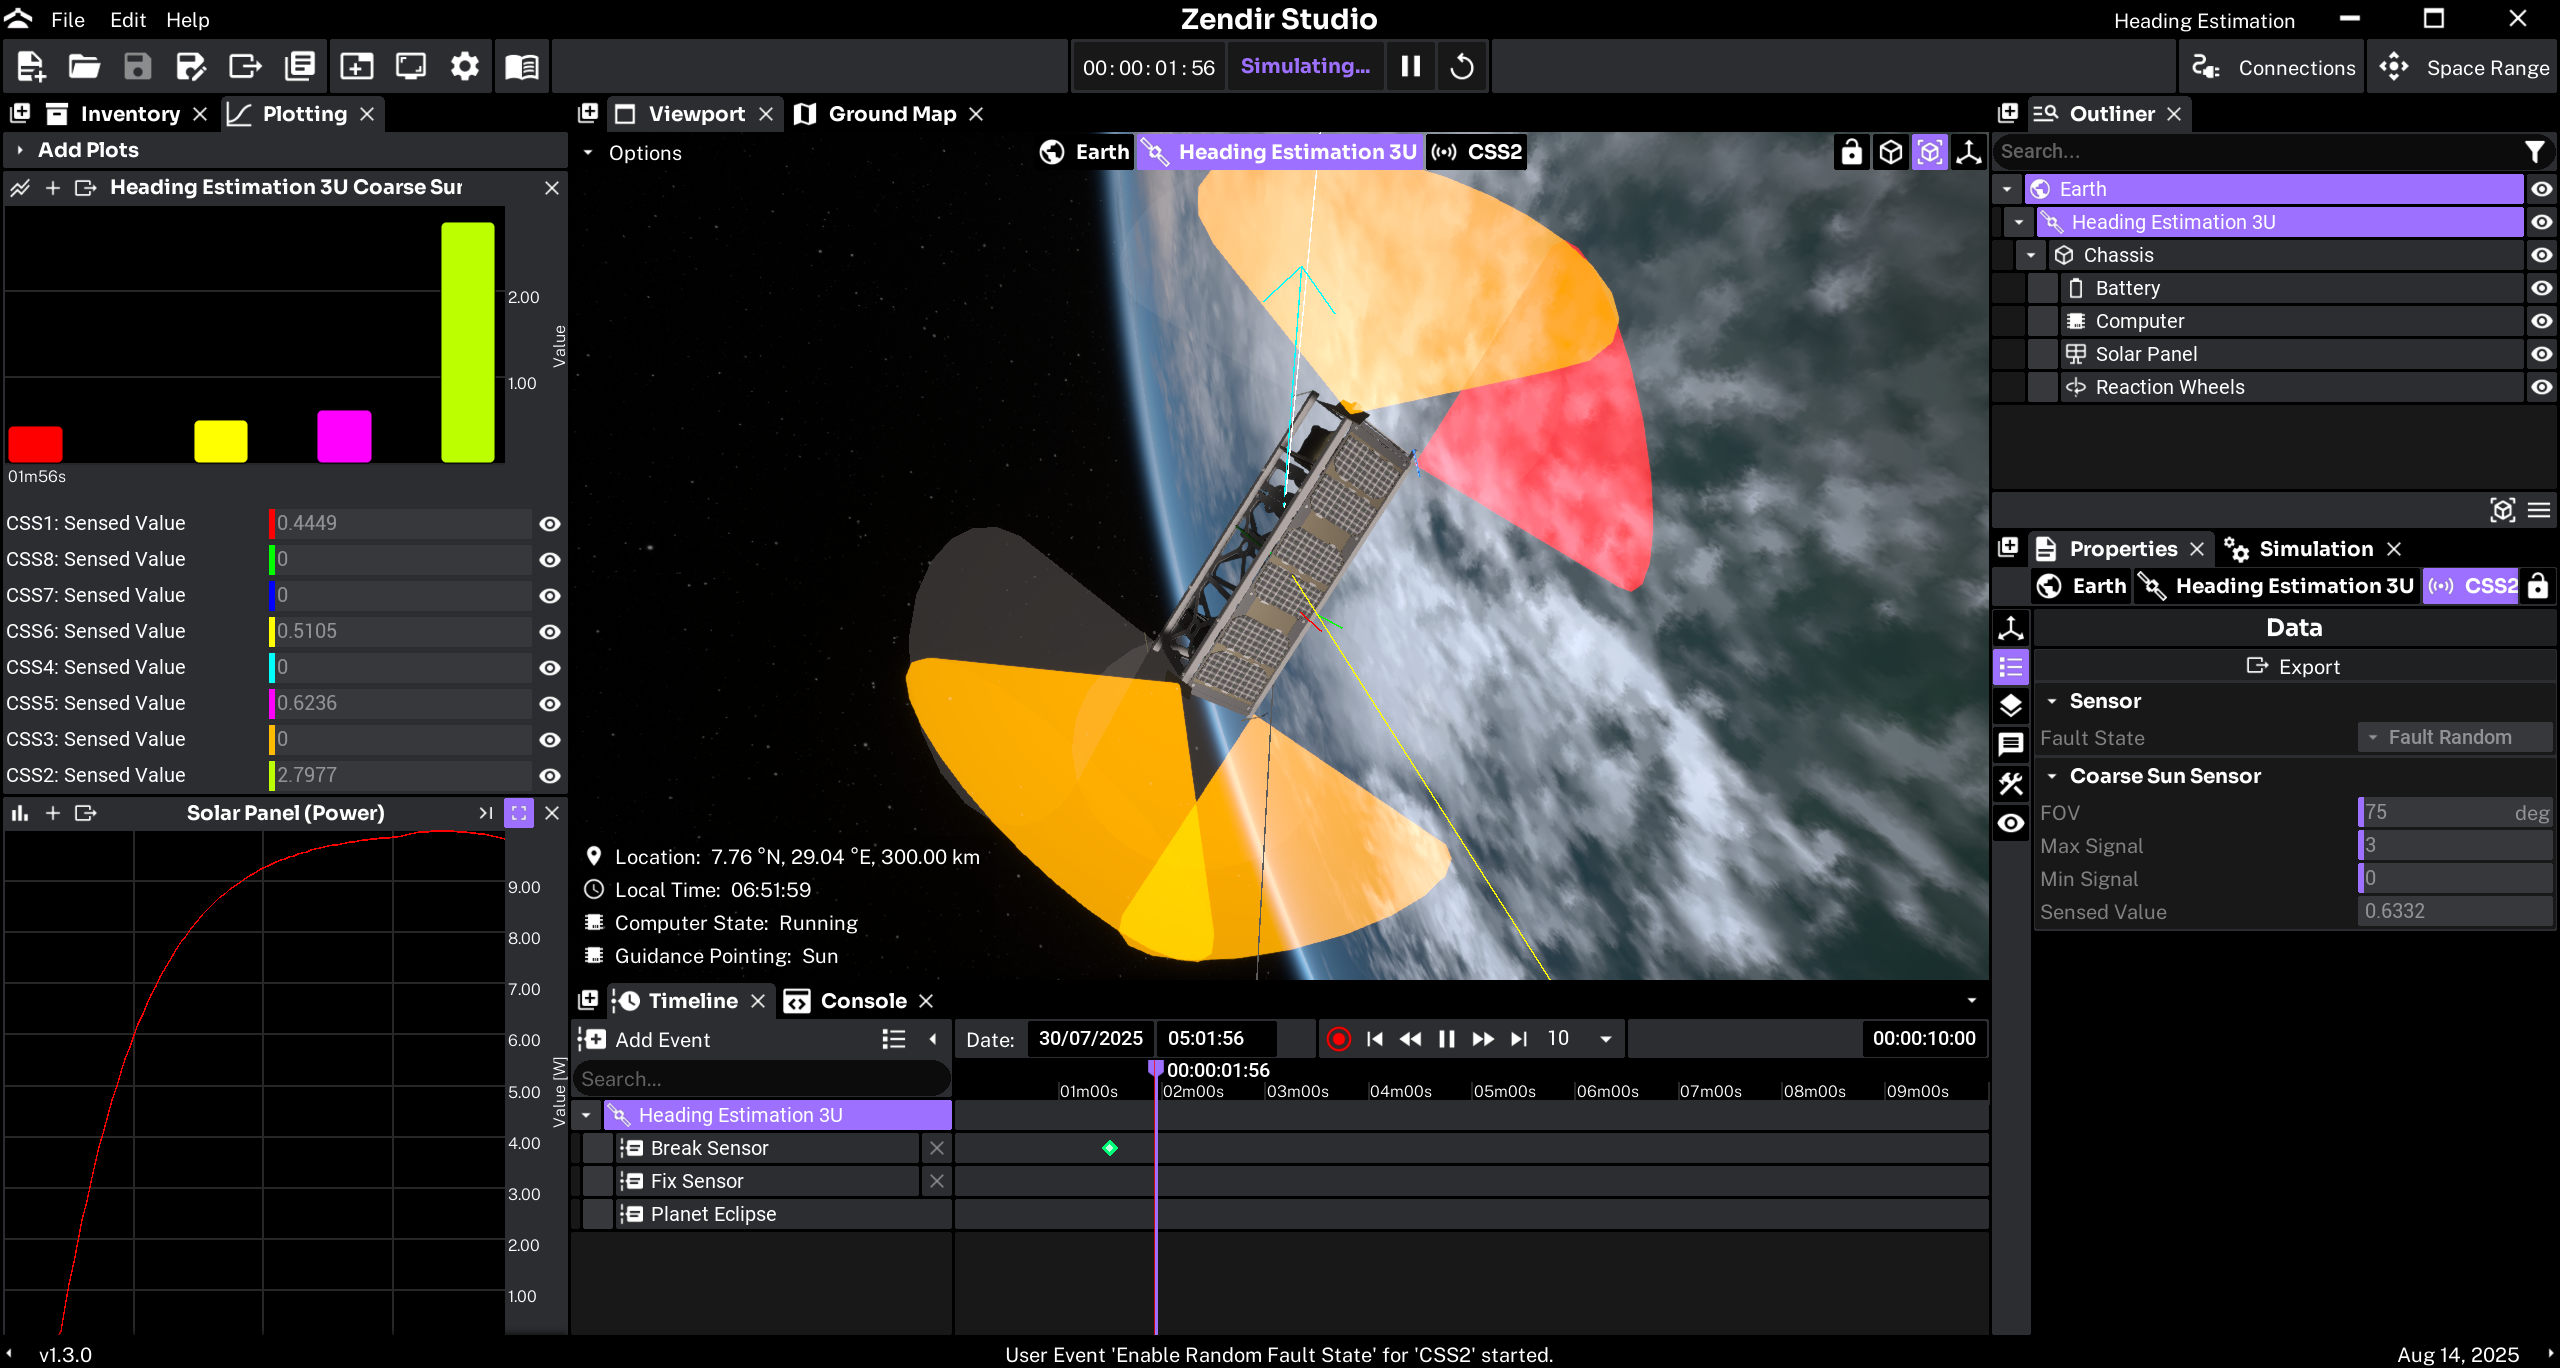
Task: Open the documentation book icon
Action: [x=521, y=66]
